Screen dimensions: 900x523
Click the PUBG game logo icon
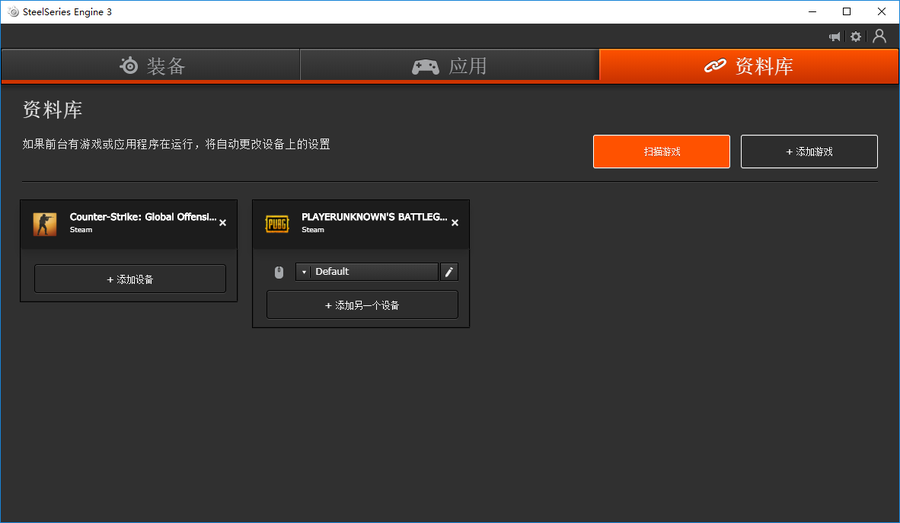coord(277,223)
